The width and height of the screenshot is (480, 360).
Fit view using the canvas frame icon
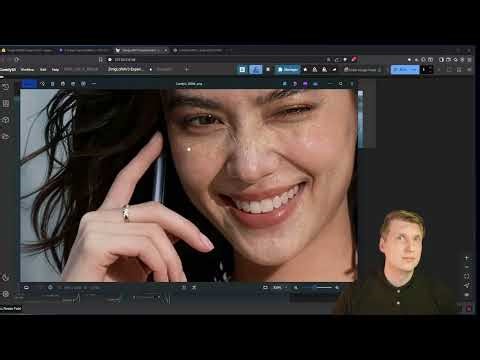(x=467, y=276)
